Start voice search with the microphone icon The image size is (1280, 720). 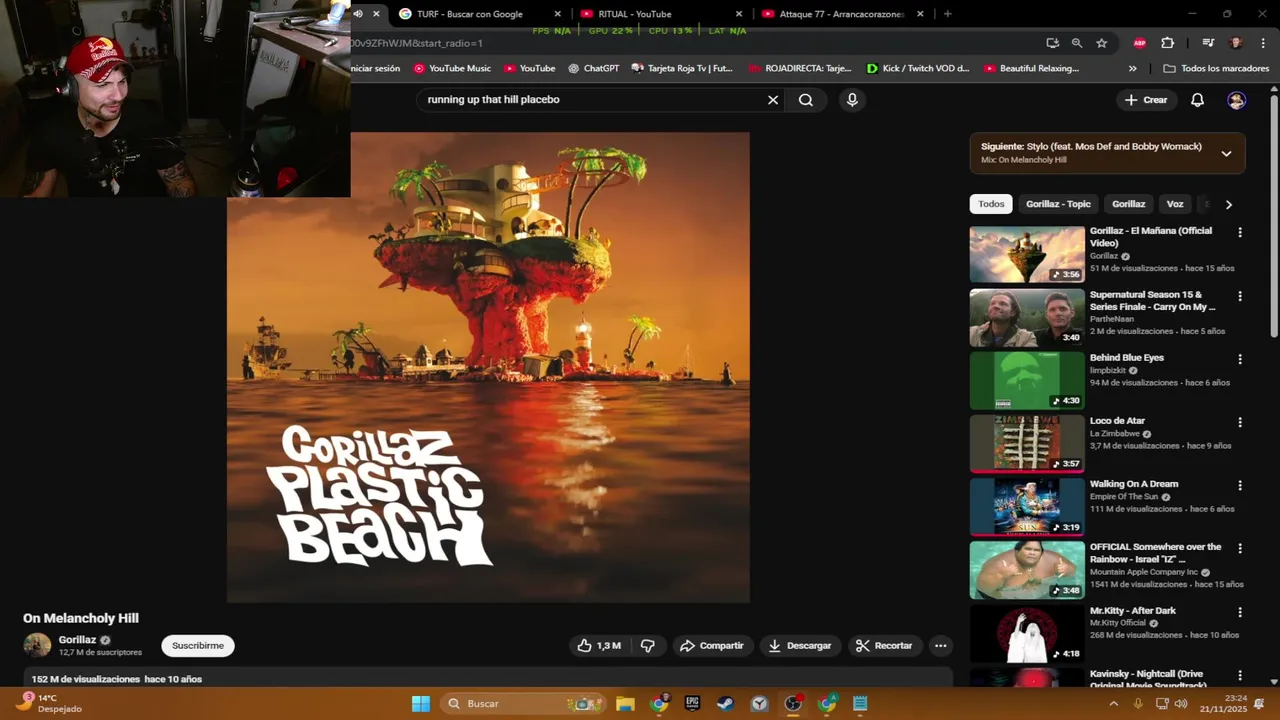(852, 100)
